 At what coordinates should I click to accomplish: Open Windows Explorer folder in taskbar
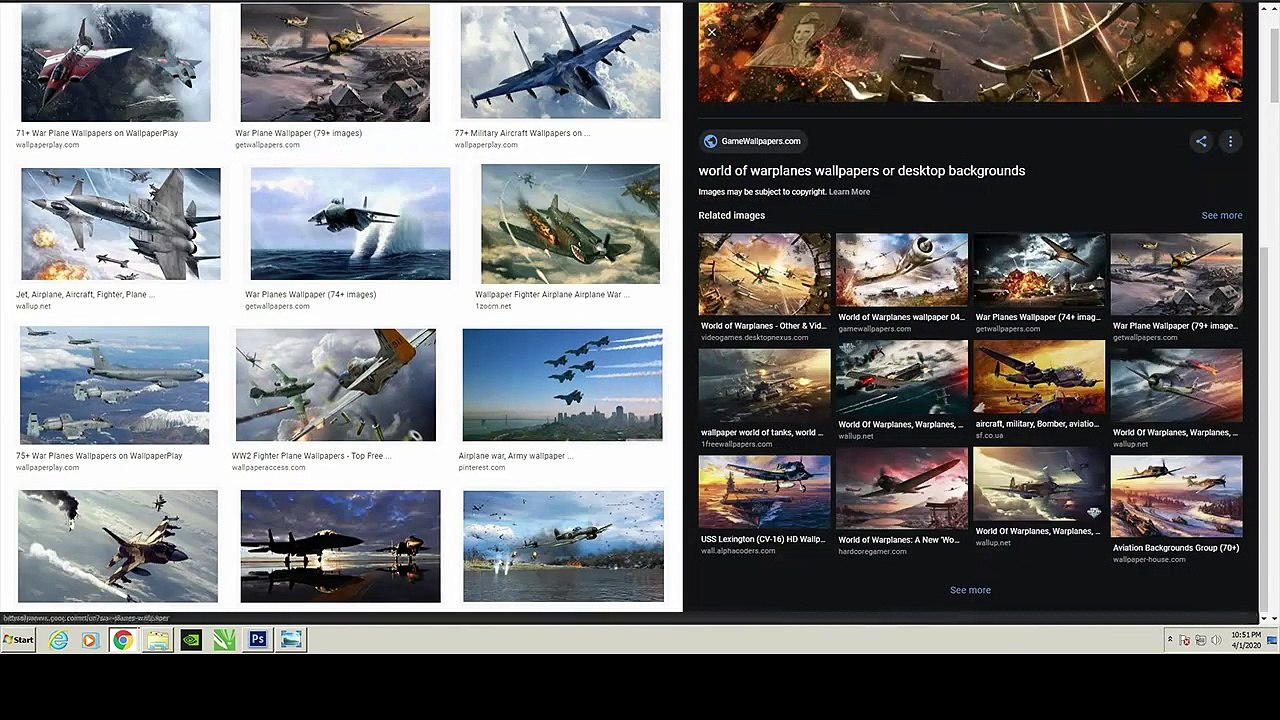157,640
